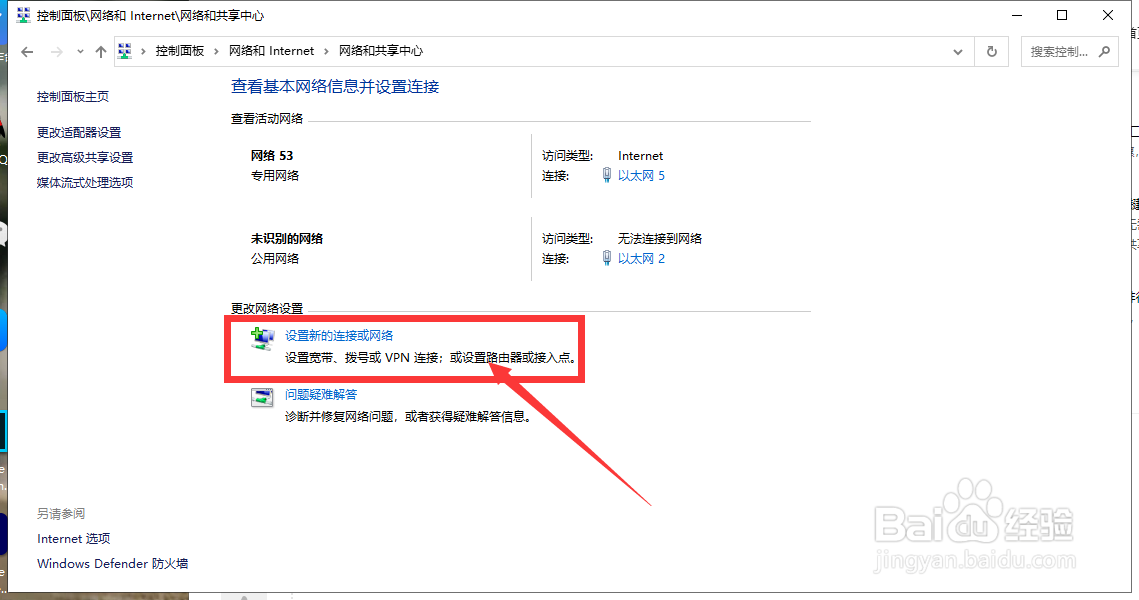
Task: Open Internet 选项 from the sidebar
Action: pyautogui.click(x=73, y=538)
